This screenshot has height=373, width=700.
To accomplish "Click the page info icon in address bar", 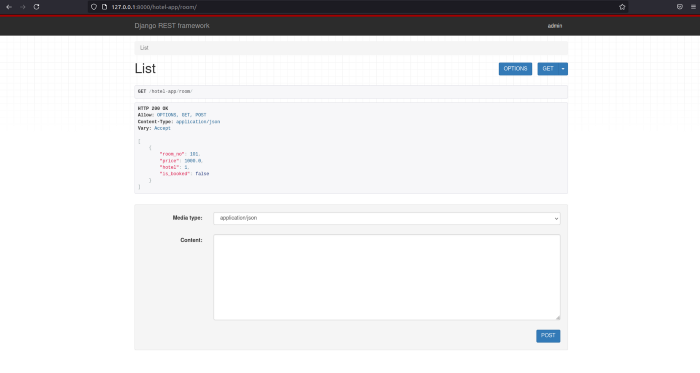I will [104, 7].
